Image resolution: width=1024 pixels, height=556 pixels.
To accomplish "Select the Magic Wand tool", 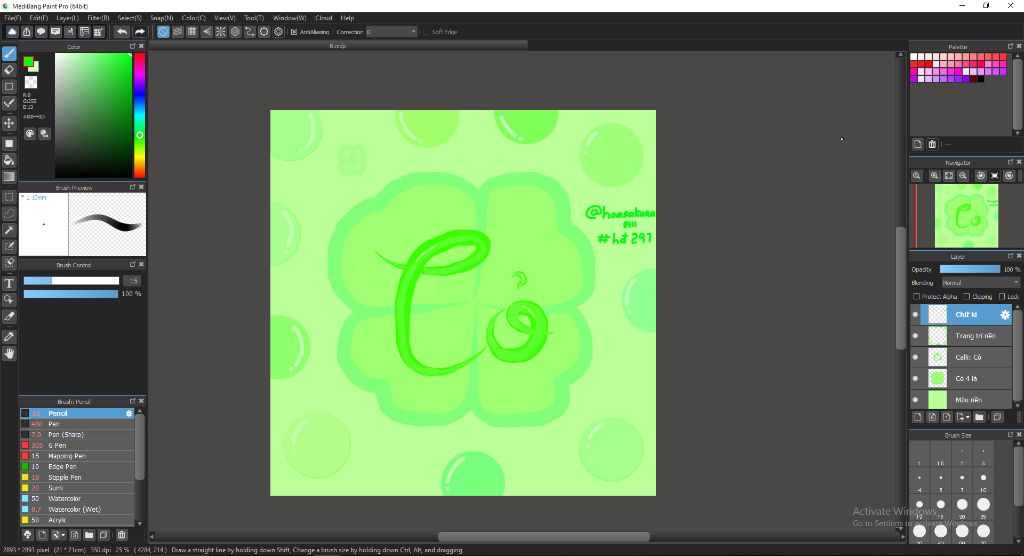I will (9, 230).
